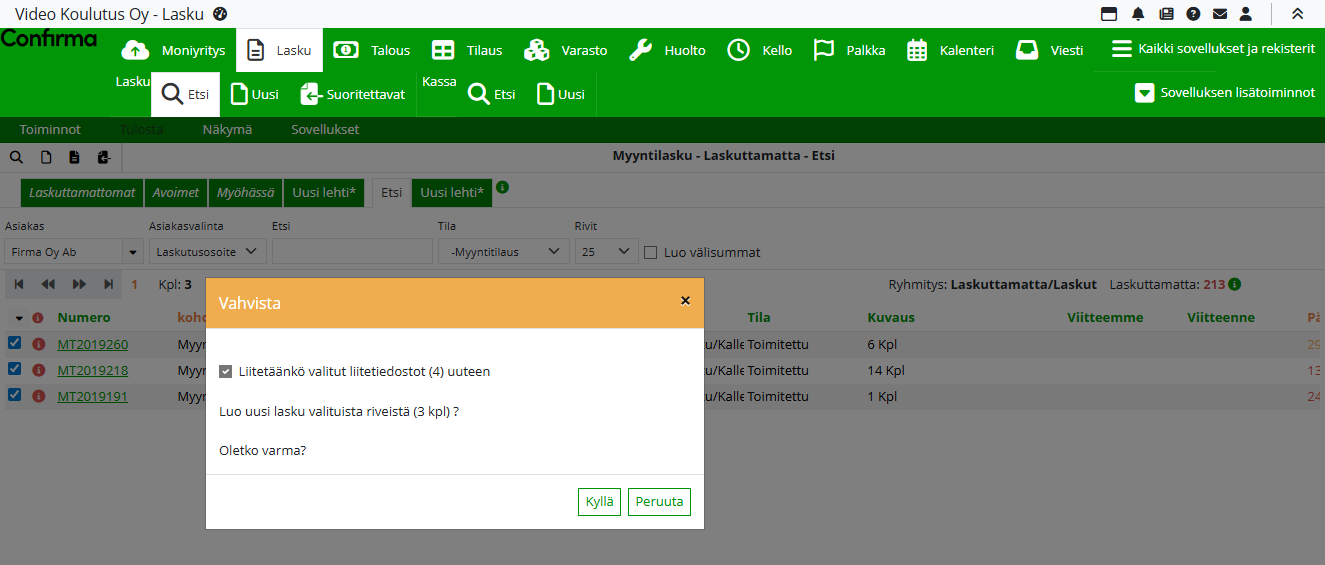Click the user profile icon
The image size is (1325, 565).
click(1246, 14)
